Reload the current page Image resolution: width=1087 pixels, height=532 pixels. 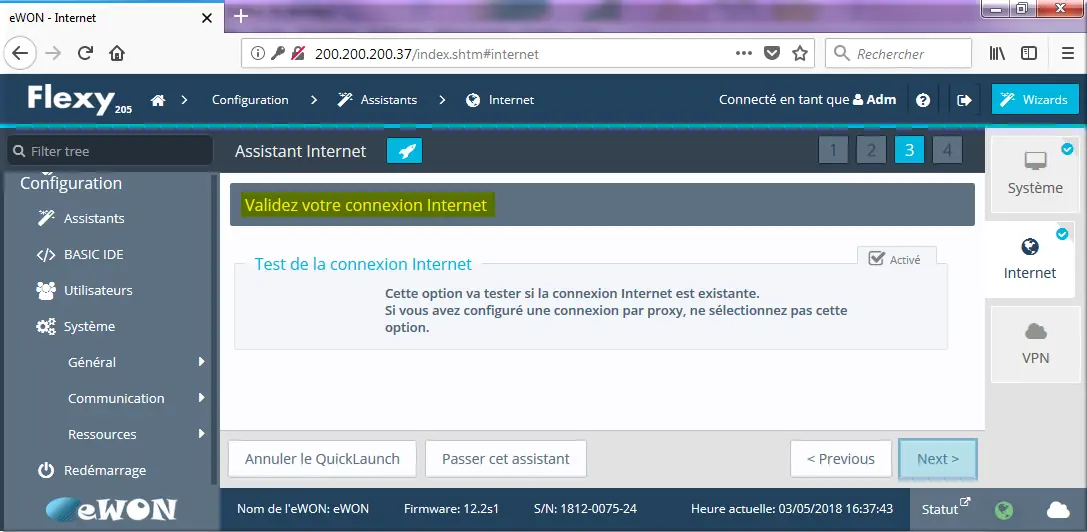click(85, 53)
